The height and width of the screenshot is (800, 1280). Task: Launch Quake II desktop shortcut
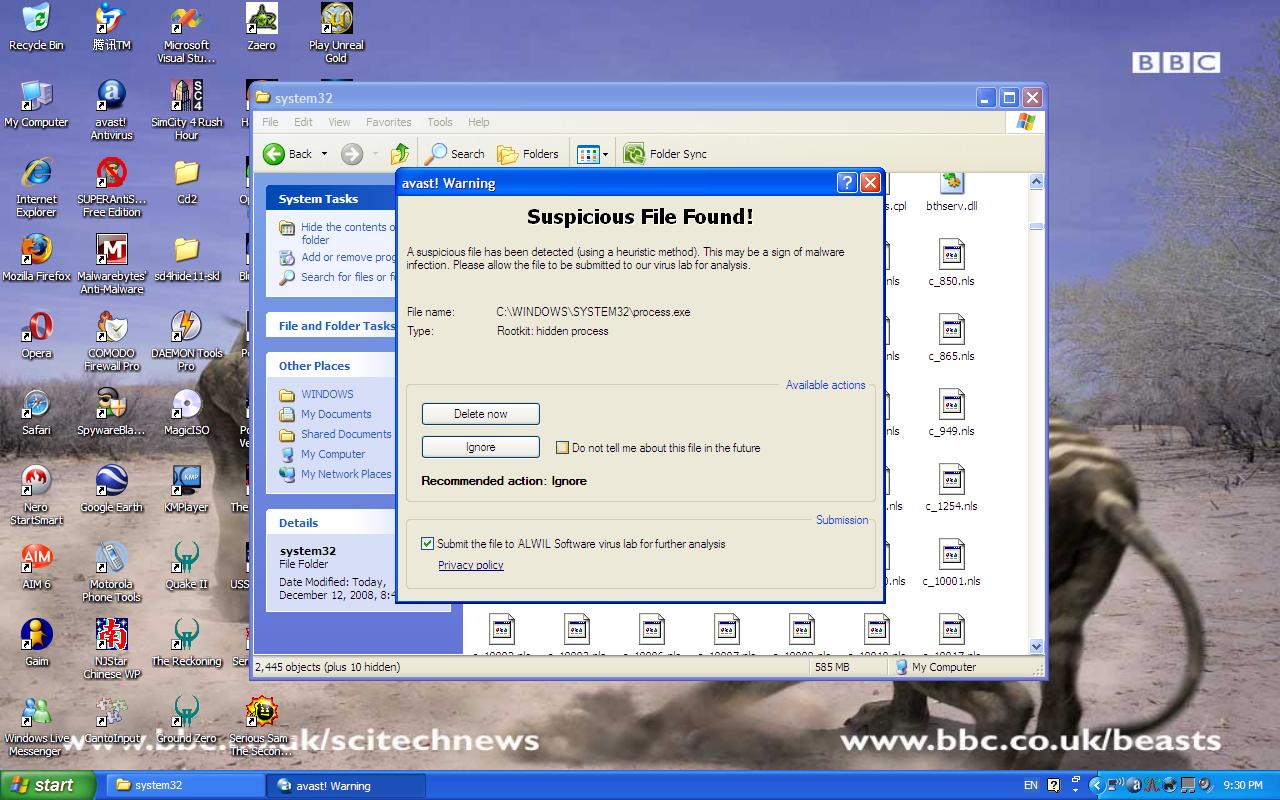pos(186,566)
